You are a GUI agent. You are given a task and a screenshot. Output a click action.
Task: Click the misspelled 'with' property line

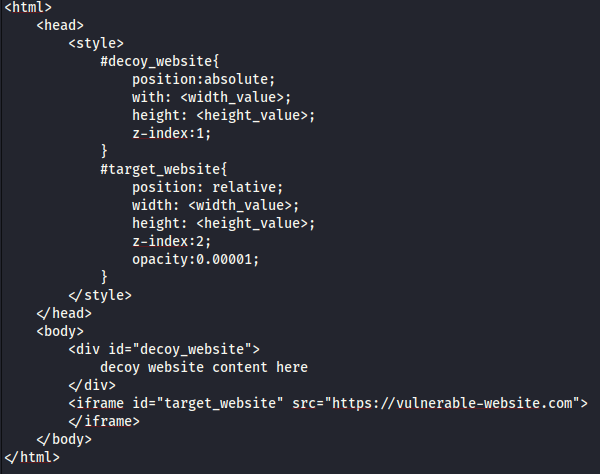click(x=212, y=97)
